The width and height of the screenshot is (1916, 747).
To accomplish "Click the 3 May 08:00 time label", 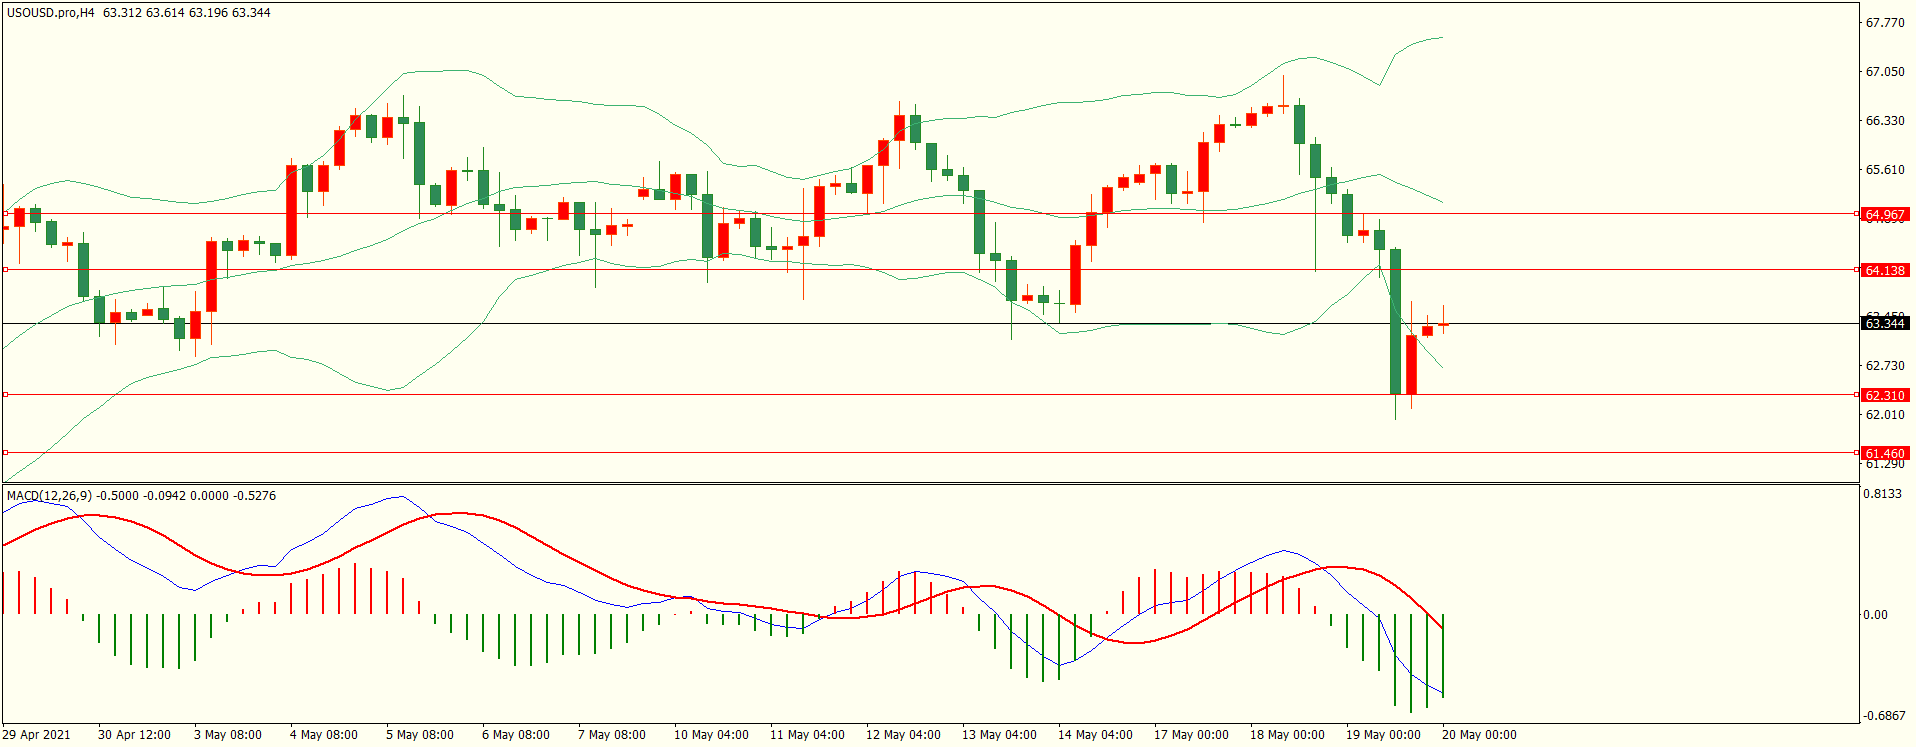I will pyautogui.click(x=228, y=735).
